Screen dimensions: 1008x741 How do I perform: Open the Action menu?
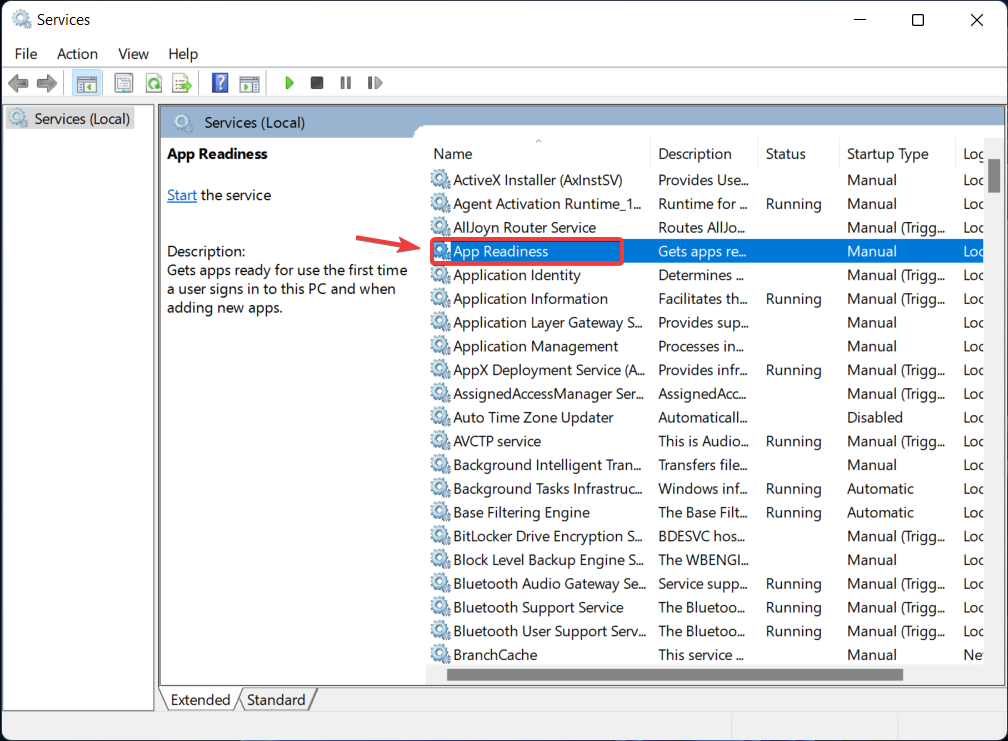point(77,54)
